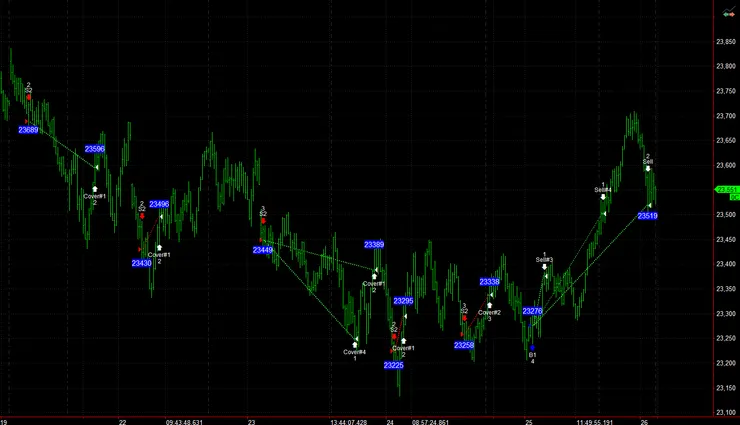This screenshot has height=425, width=740.
Task: Select the 23496 price tag
Action: [x=159, y=204]
